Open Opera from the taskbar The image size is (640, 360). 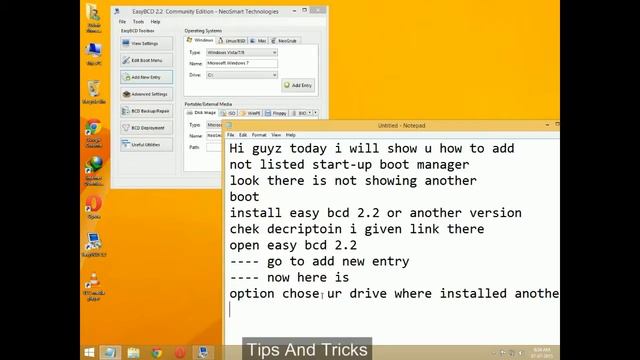[180, 352]
